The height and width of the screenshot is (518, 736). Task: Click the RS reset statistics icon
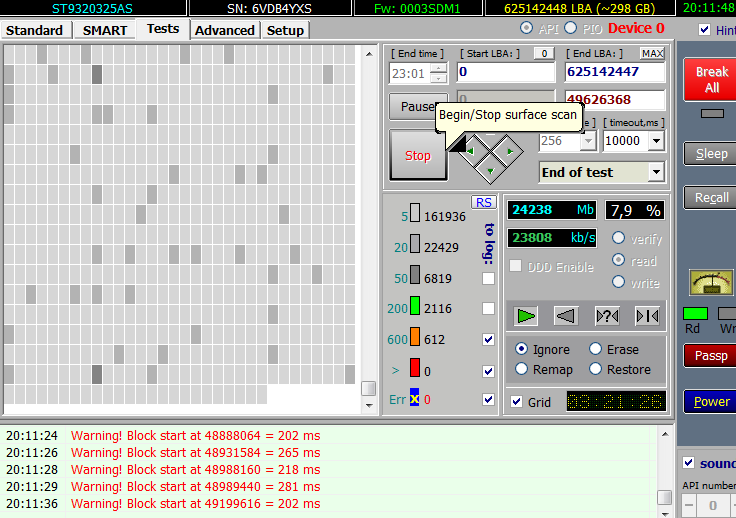[x=484, y=202]
